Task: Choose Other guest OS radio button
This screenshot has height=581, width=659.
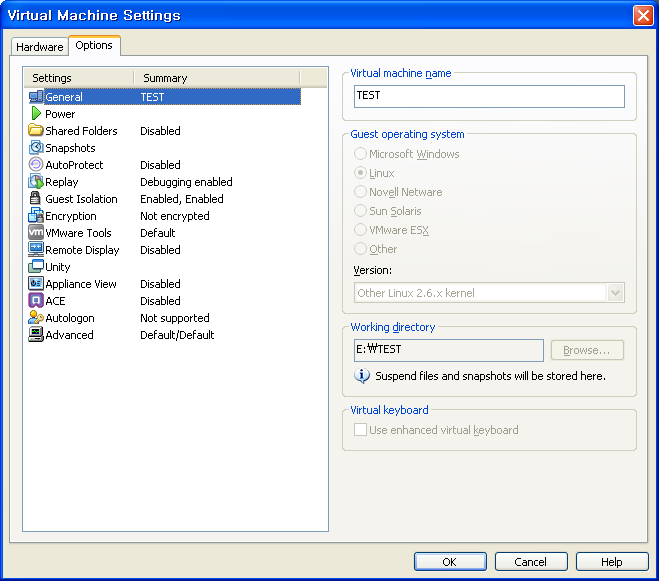Action: tap(360, 248)
